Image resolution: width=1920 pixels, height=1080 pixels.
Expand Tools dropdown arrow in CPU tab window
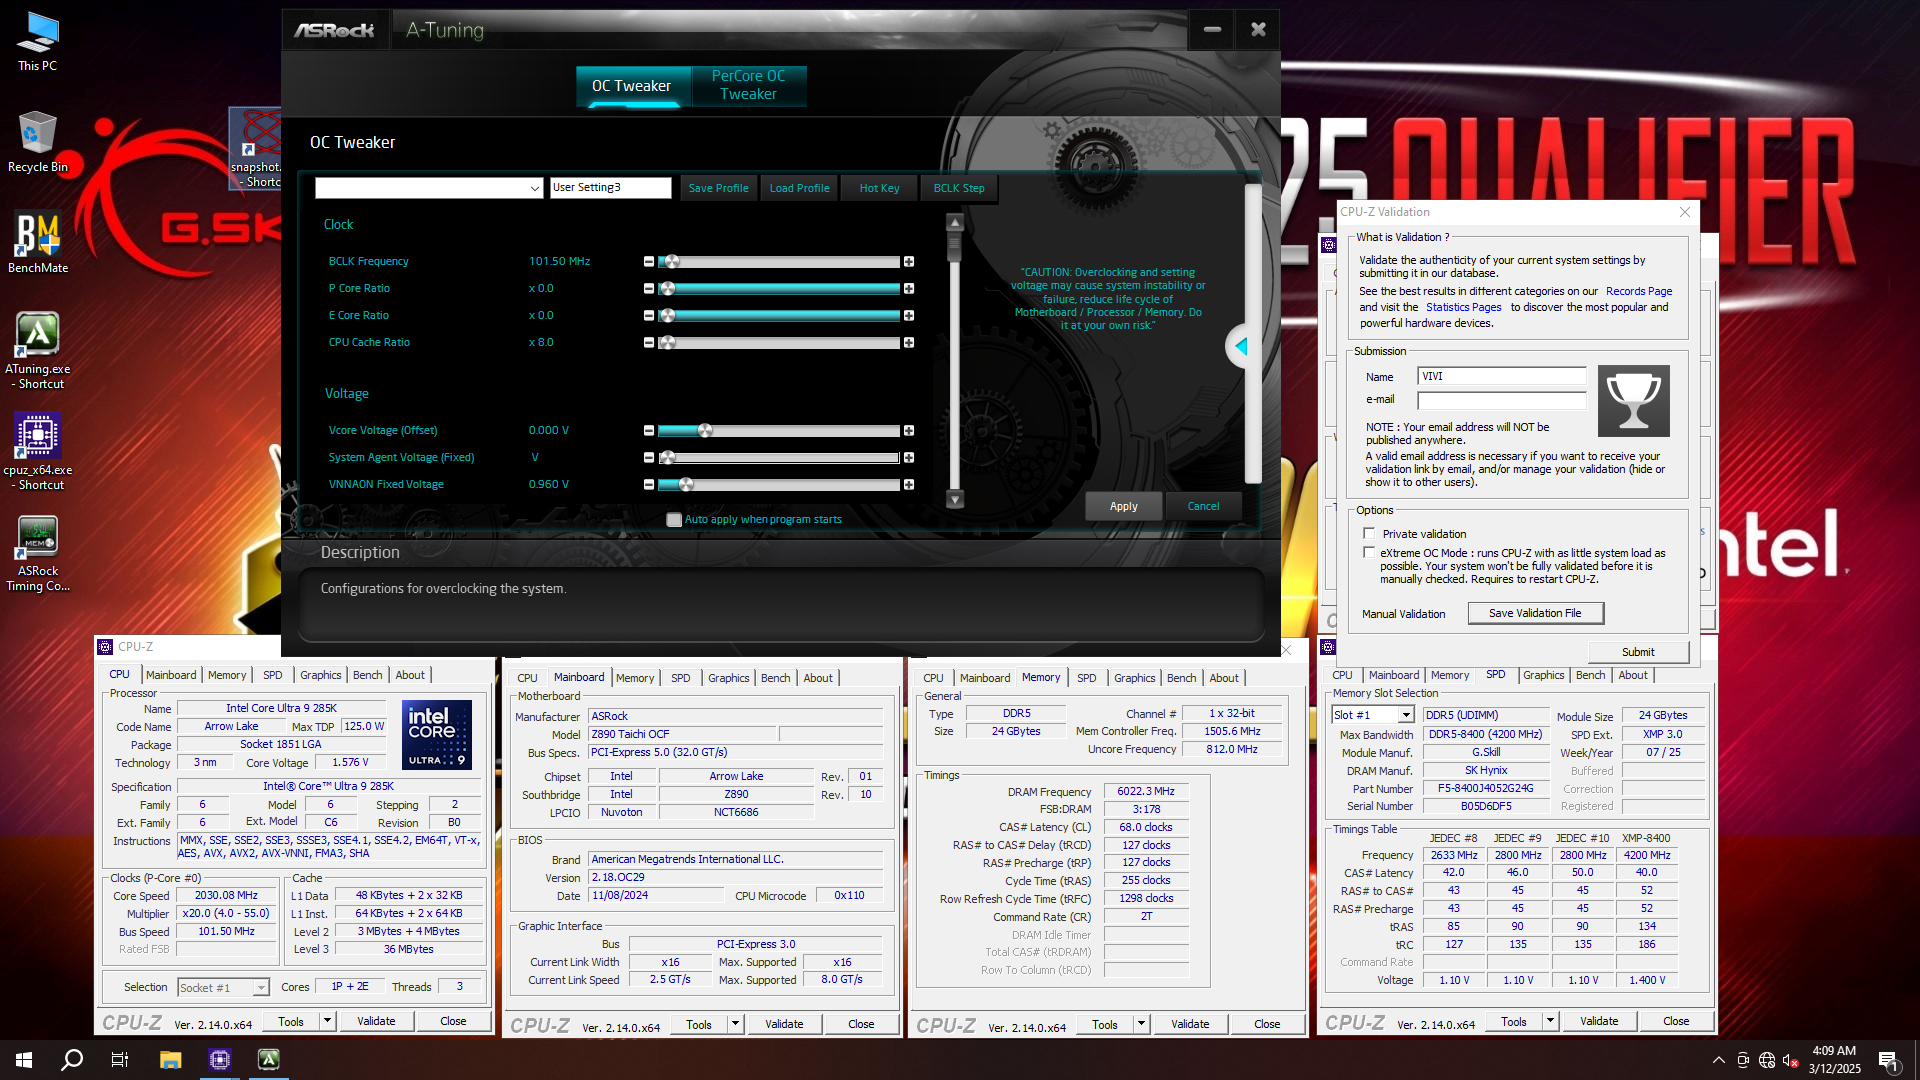(x=327, y=1021)
